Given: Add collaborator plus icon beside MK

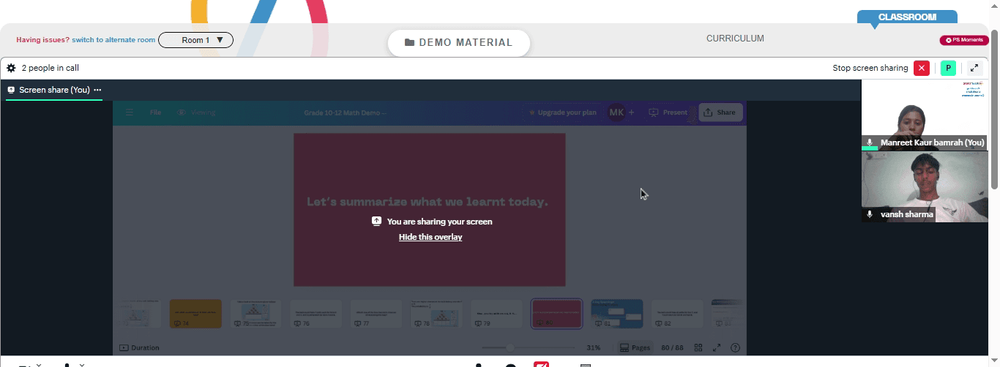Looking at the screenshot, I should [x=631, y=112].
